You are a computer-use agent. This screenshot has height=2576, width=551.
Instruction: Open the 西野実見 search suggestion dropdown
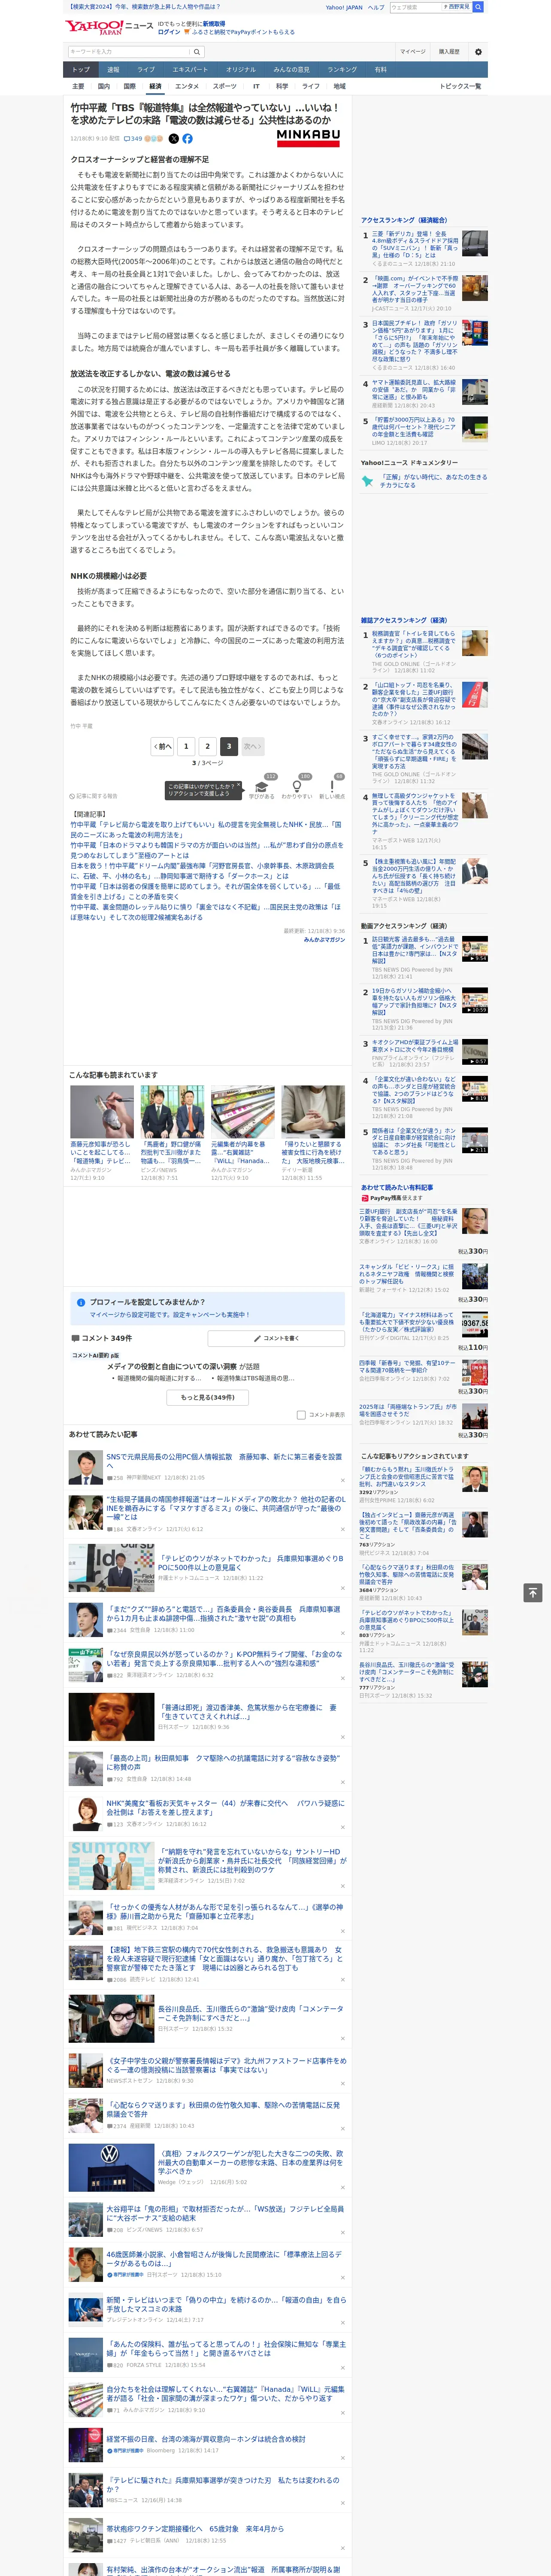pos(457,7)
